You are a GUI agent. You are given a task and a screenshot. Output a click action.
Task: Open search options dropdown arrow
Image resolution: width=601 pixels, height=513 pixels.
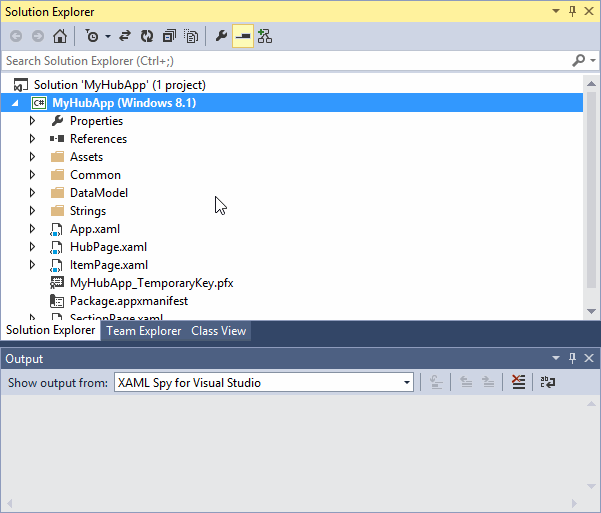[x=593, y=61]
